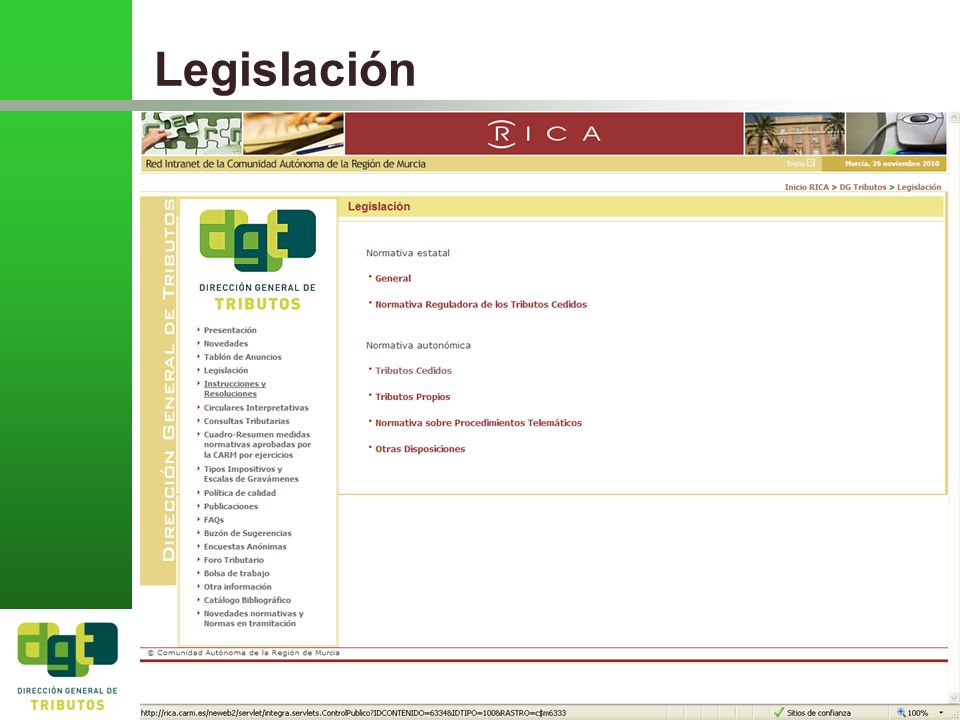Open Normativa sobre Procedimientos Telemáticos link

tap(478, 423)
